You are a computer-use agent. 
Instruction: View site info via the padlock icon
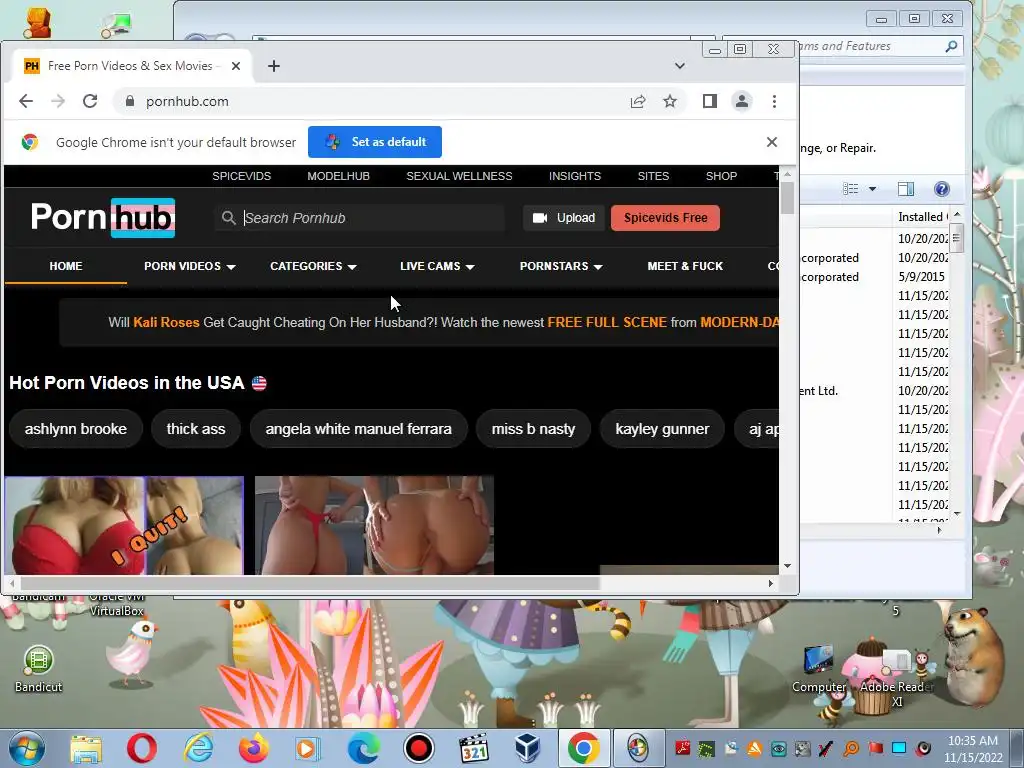129,101
